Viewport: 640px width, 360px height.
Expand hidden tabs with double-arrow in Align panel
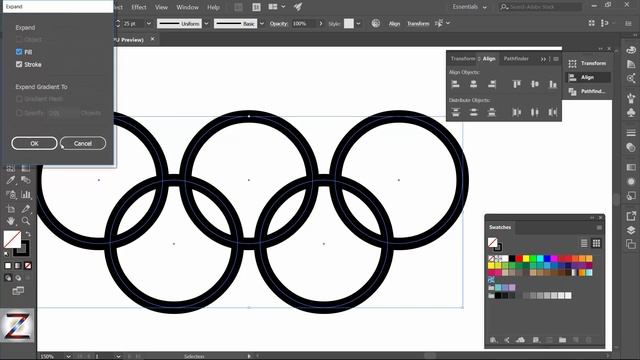543,59
